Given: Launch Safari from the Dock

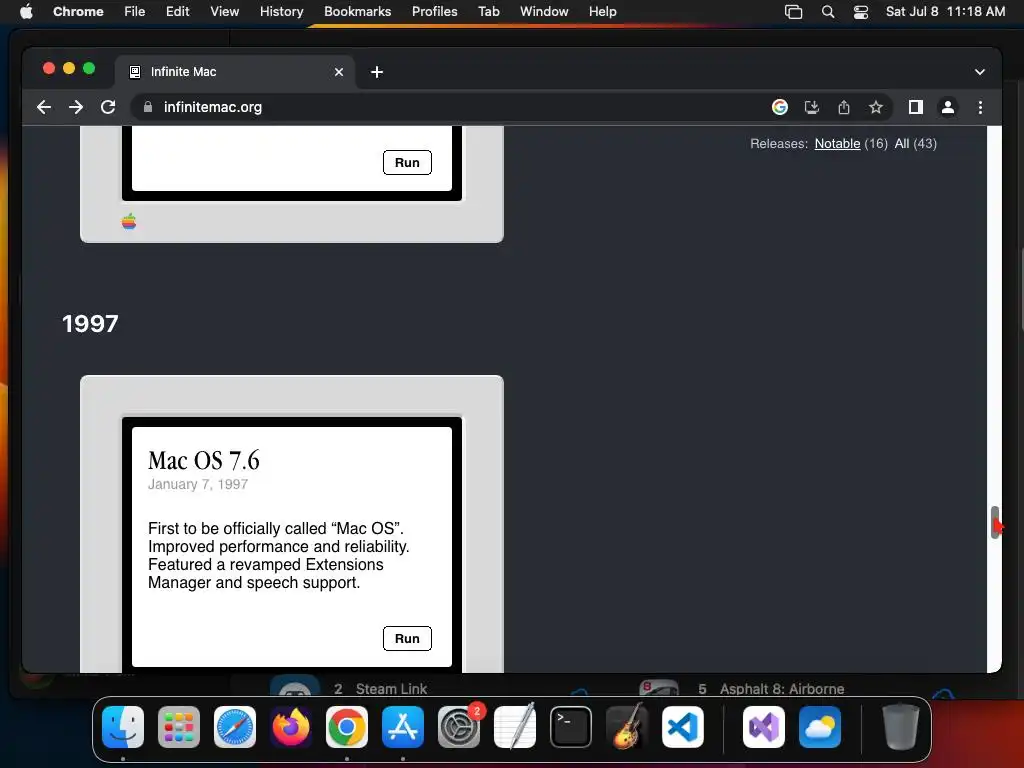Looking at the screenshot, I should 235,727.
